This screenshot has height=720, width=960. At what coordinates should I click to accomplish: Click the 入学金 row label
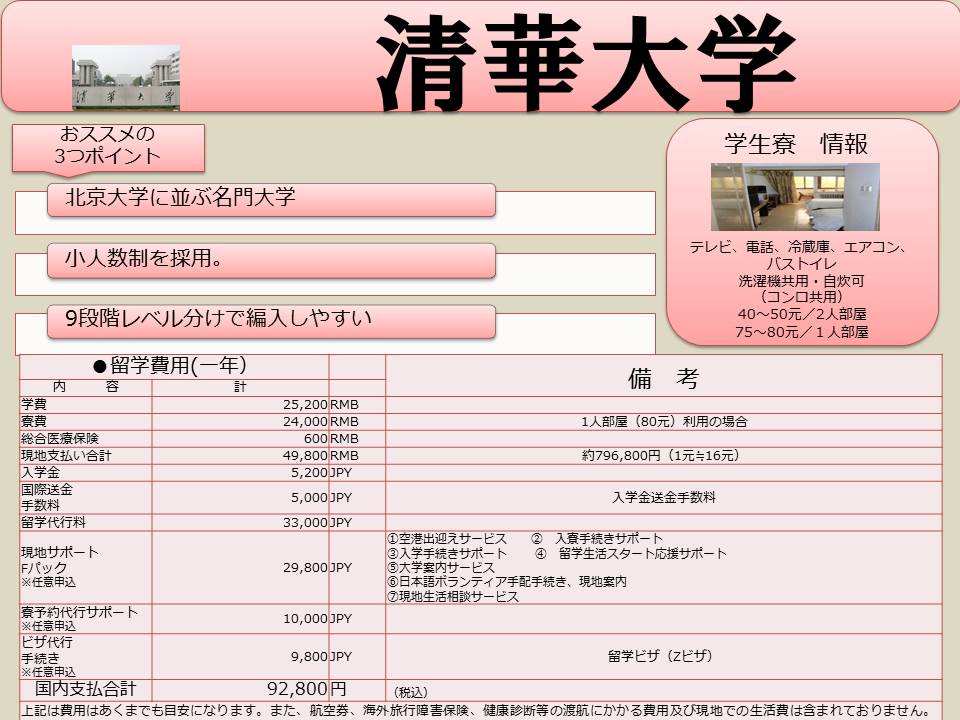(40, 473)
